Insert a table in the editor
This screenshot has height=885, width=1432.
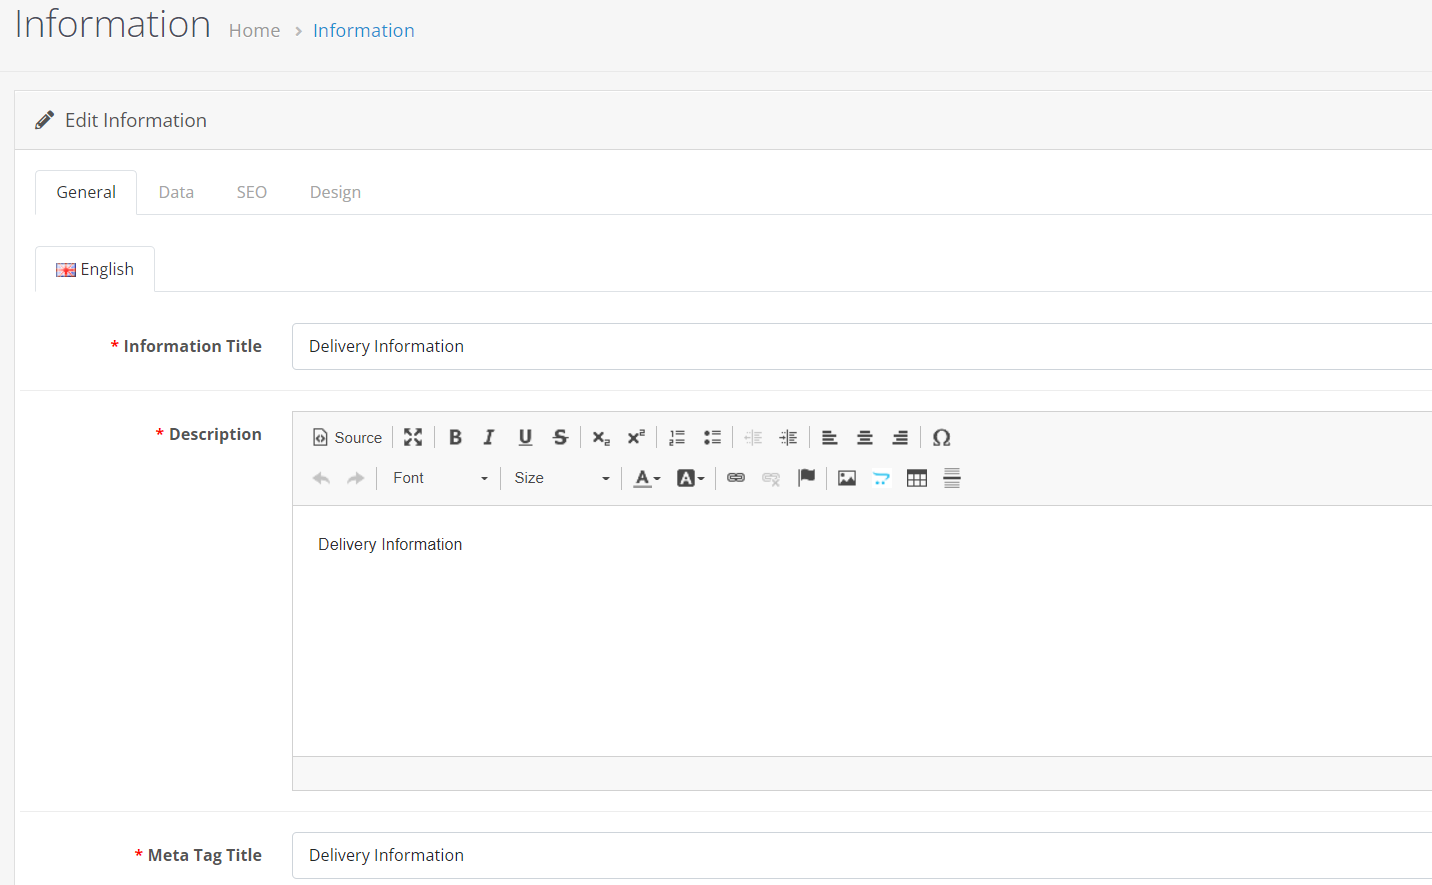917,478
